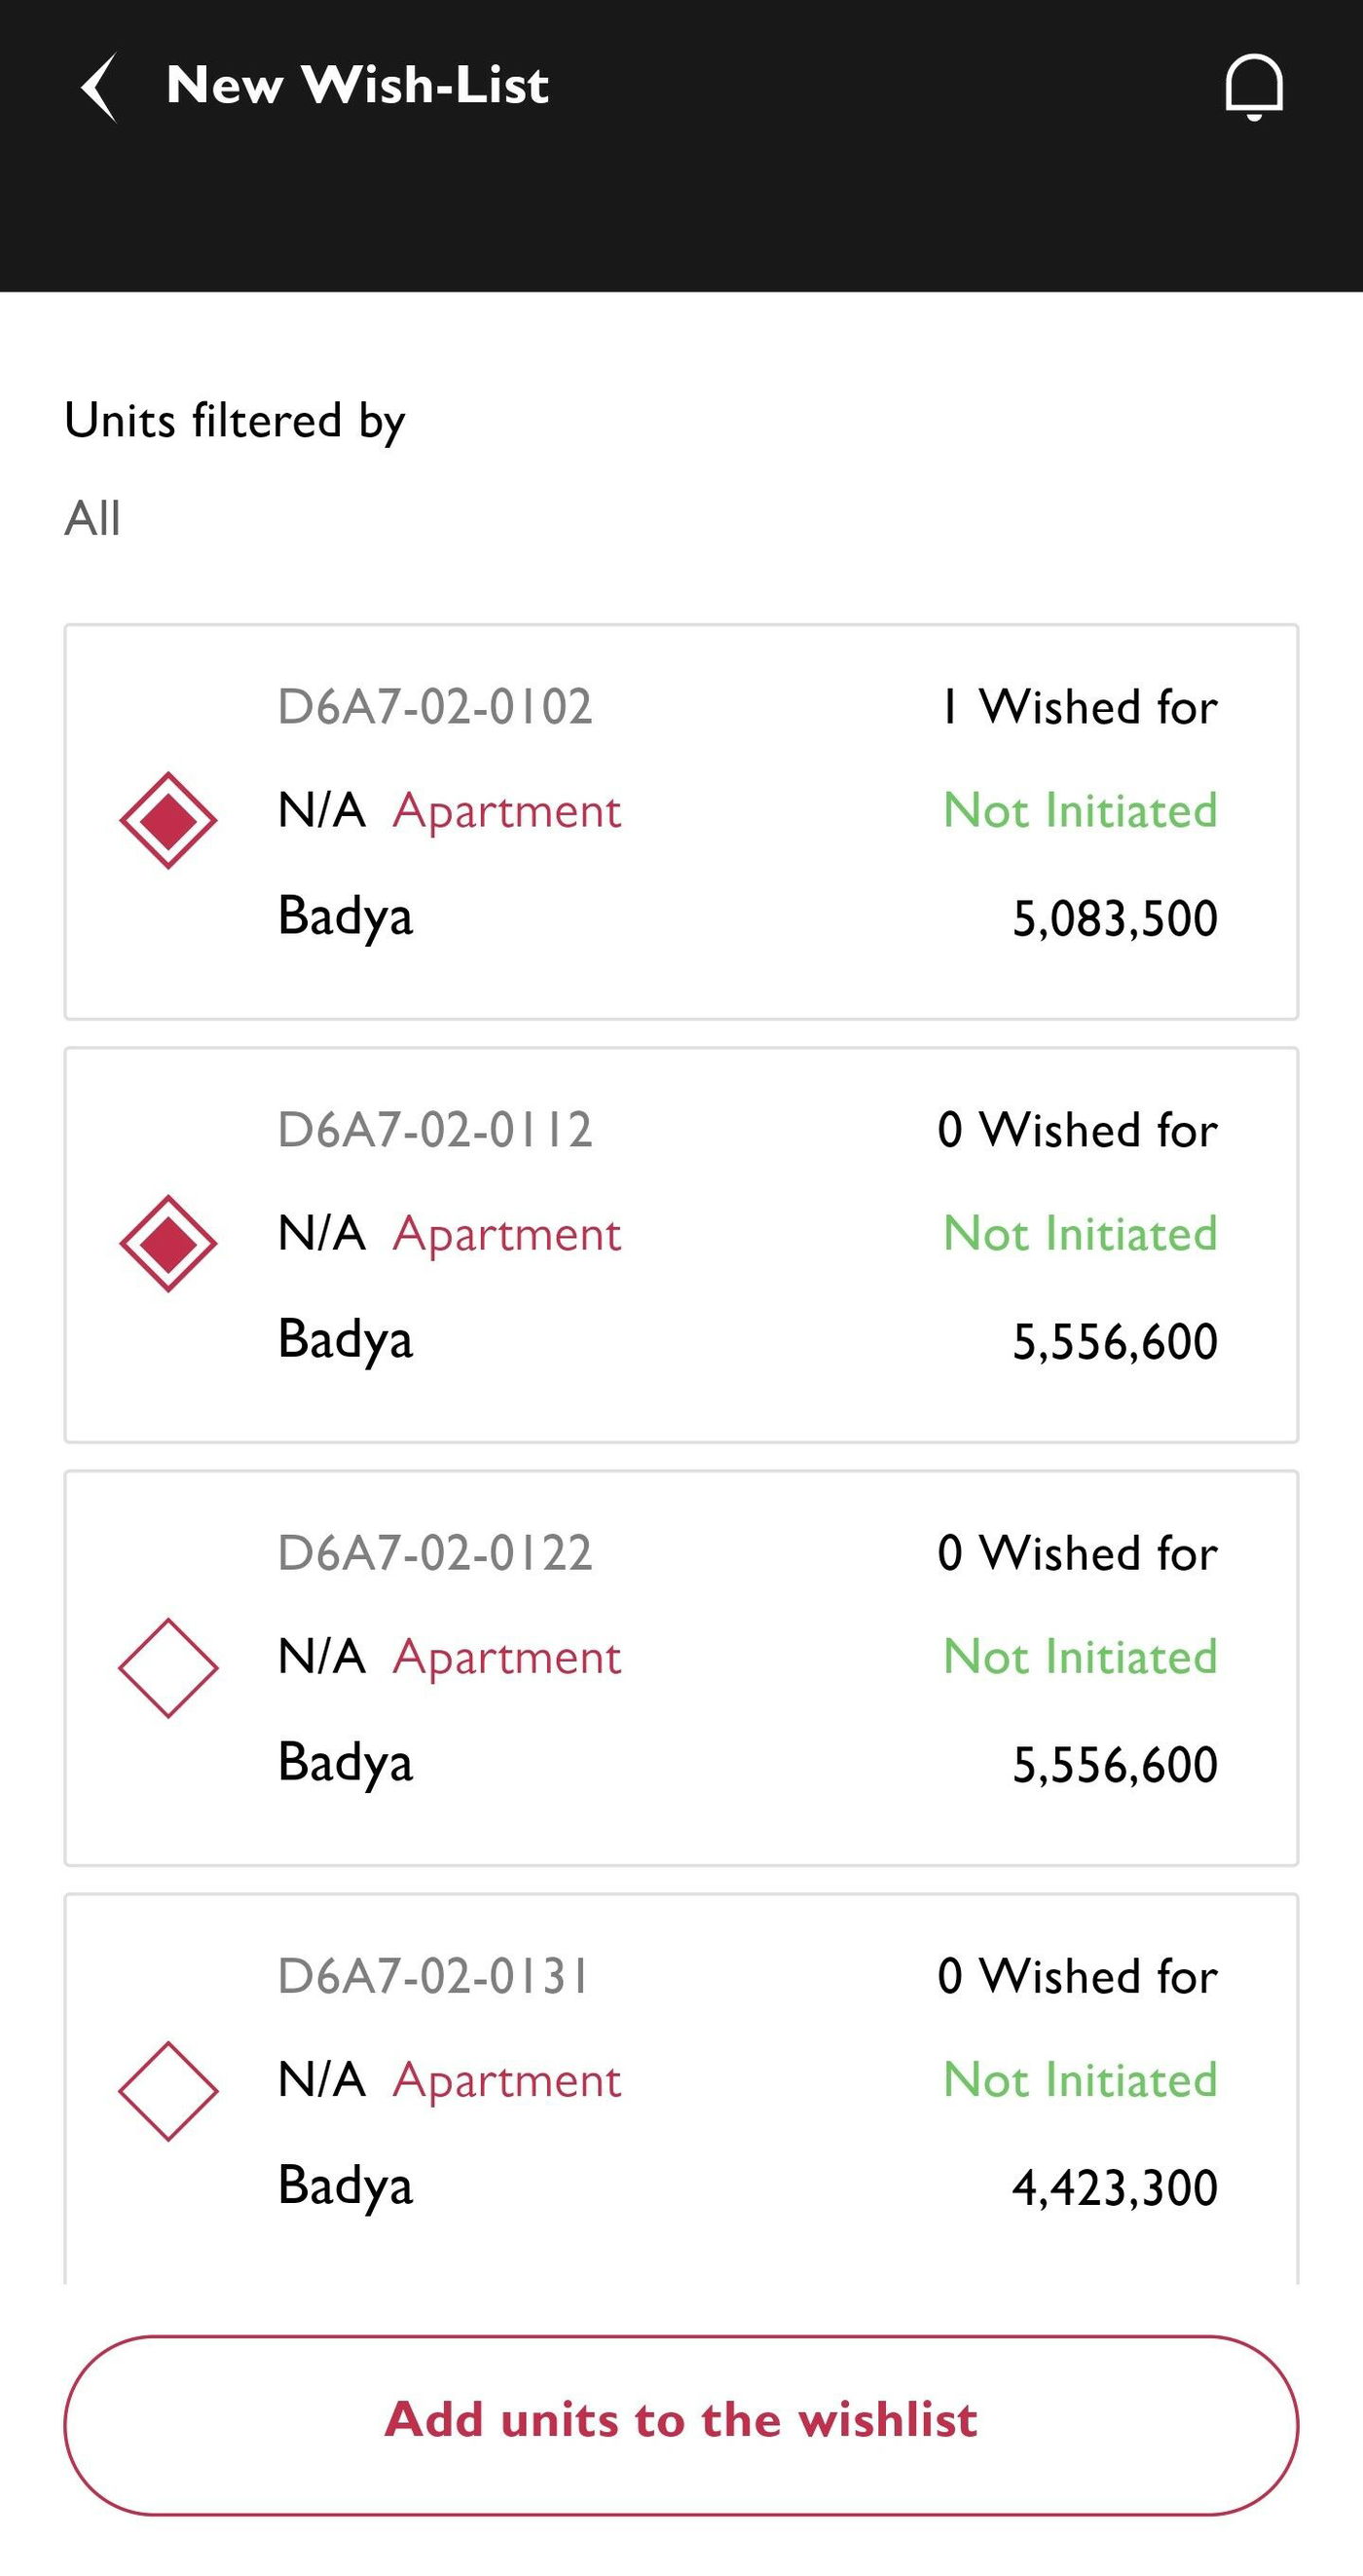1363x2576 pixels.
Task: Uncheck the D6A7-02-0112 diamond selector
Action: 168,1243
